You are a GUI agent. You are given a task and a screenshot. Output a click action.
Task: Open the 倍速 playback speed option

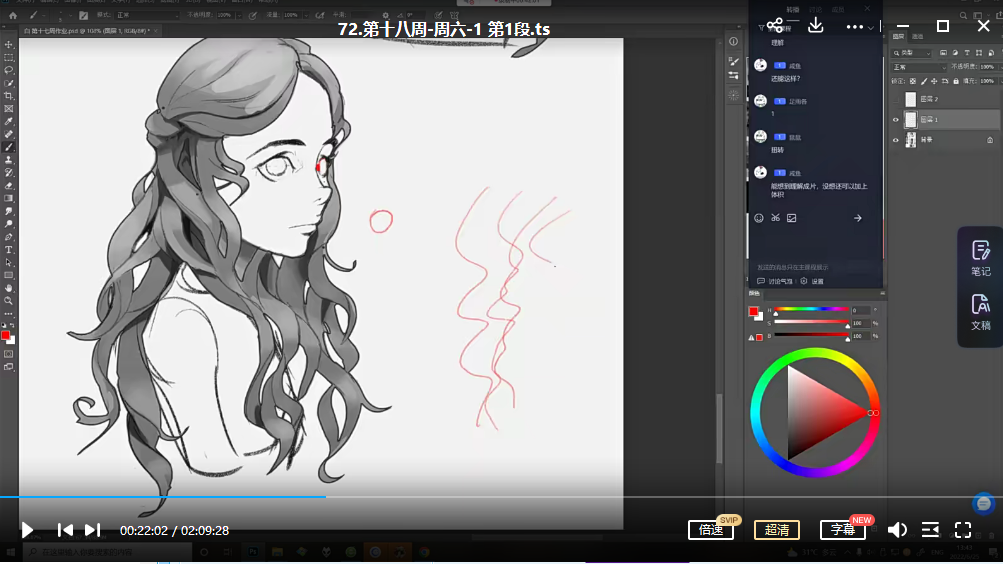[711, 530]
